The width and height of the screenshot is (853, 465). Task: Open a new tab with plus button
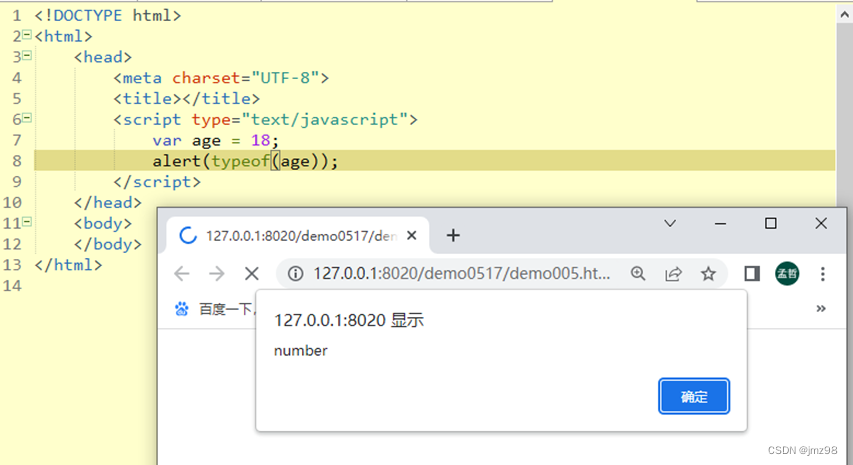(x=453, y=235)
